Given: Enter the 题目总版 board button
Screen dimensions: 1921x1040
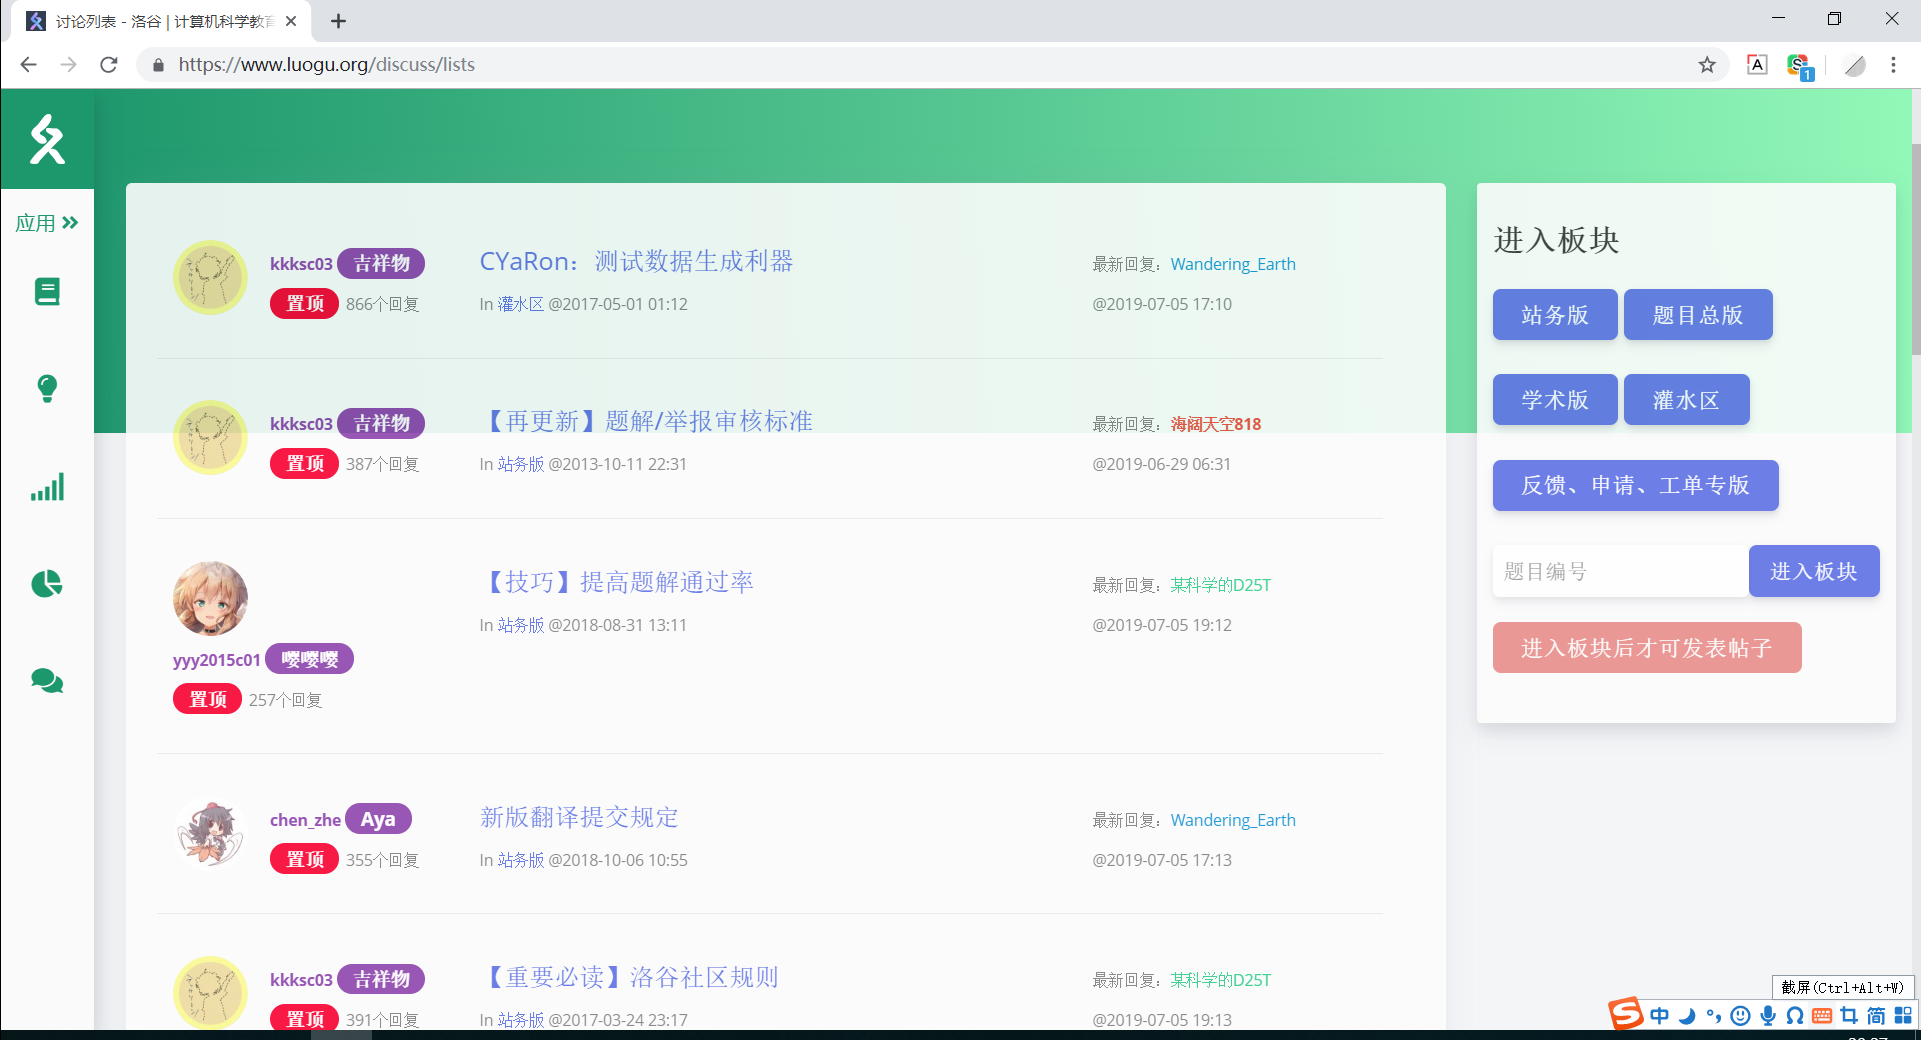Looking at the screenshot, I should 1698,315.
